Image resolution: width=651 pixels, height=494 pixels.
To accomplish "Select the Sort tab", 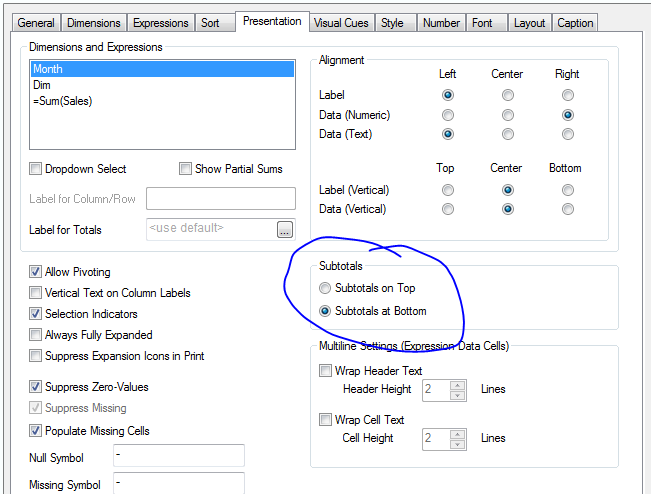I will pos(210,23).
